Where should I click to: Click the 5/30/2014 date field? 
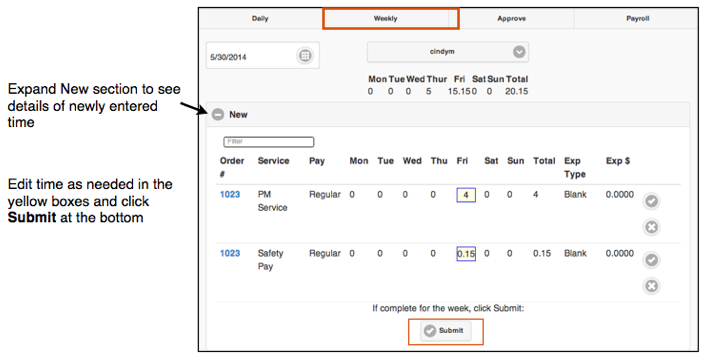(263, 56)
